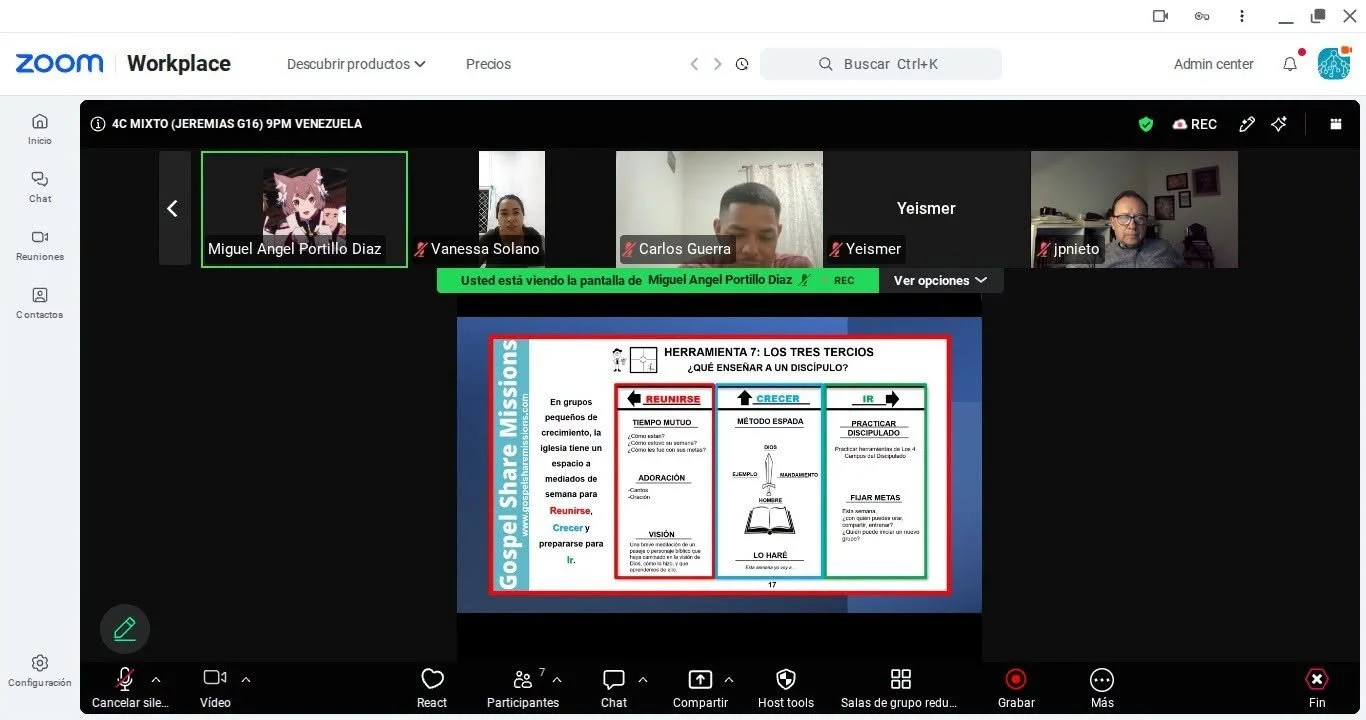Click the green encryption shield icon
Viewport: 1366px width, 720px height.
coord(1146,124)
